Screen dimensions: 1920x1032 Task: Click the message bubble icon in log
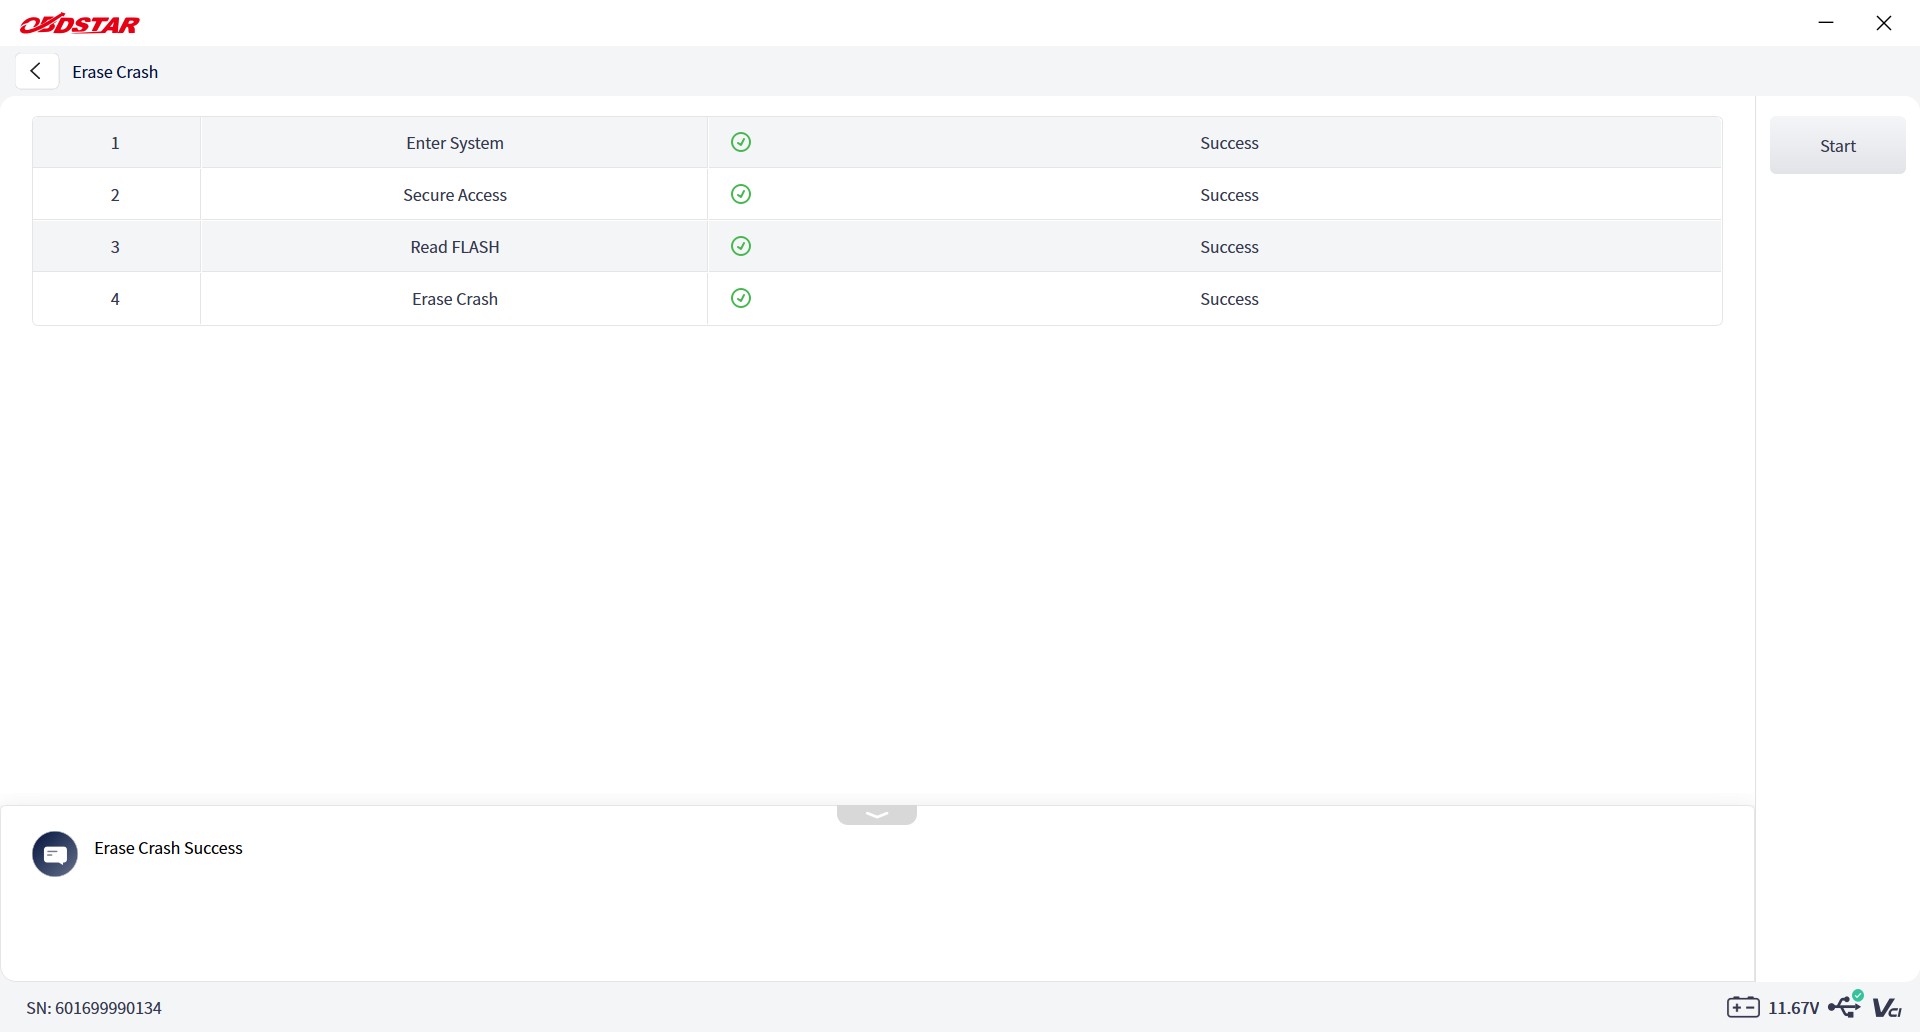tap(55, 854)
